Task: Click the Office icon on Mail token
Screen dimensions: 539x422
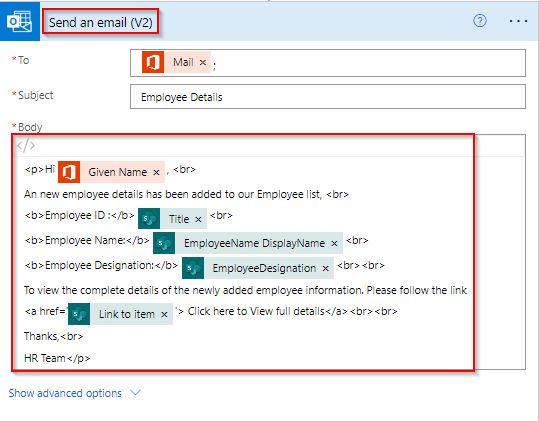Action: tap(153, 62)
